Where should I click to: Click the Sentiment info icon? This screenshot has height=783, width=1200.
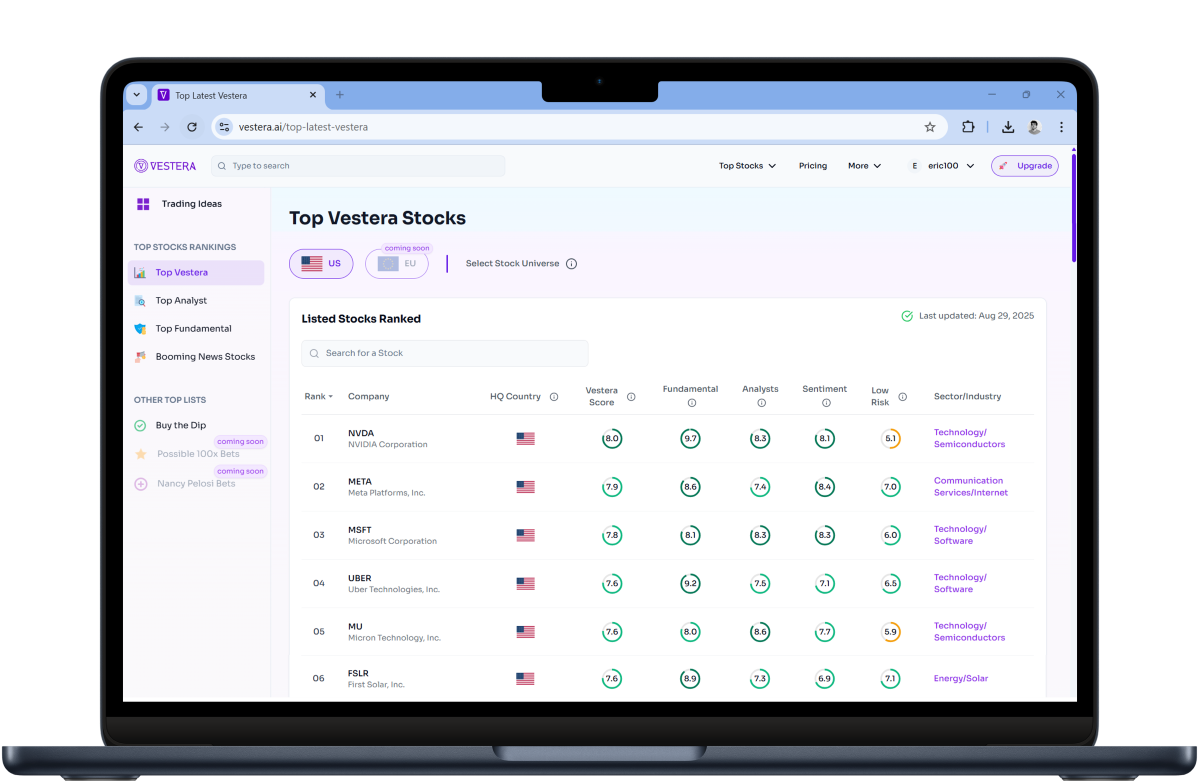click(x=826, y=403)
